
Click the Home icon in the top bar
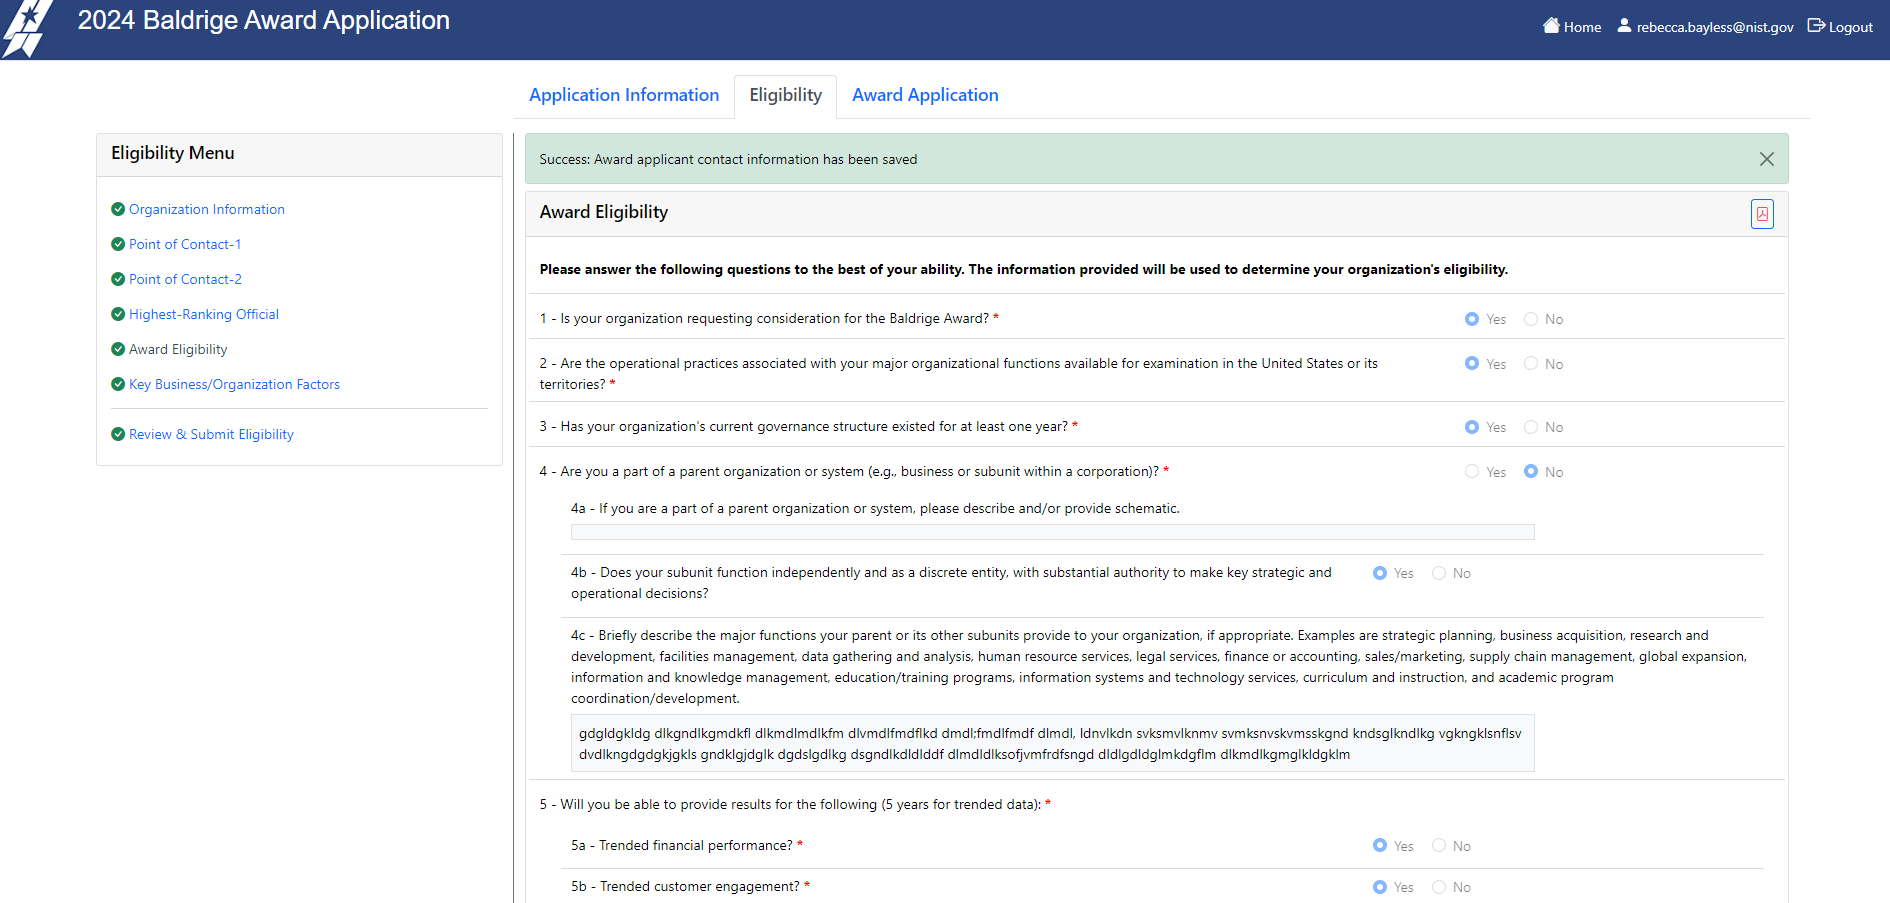coord(1551,26)
